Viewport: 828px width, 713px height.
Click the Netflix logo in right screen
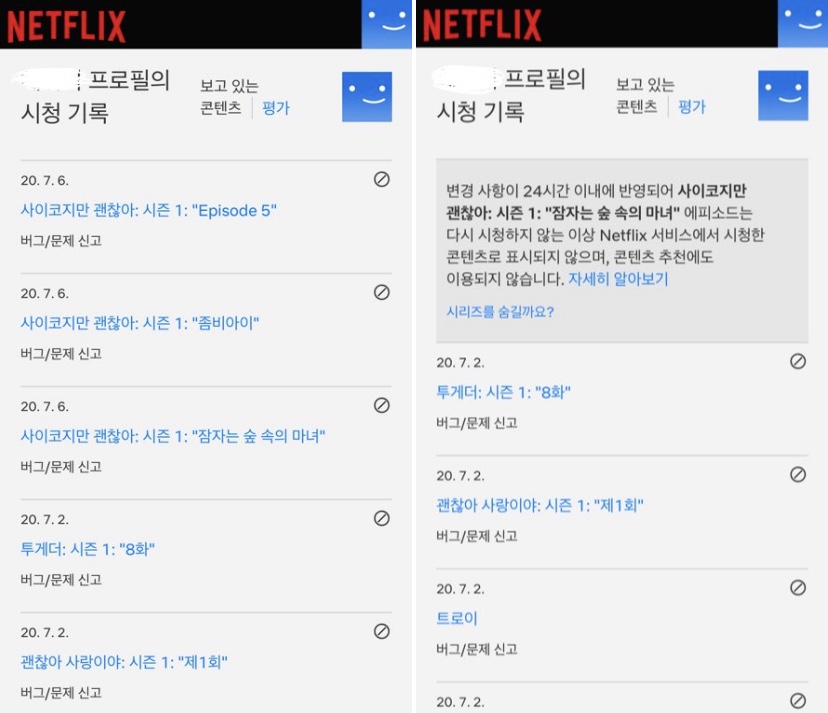pyautogui.click(x=482, y=24)
